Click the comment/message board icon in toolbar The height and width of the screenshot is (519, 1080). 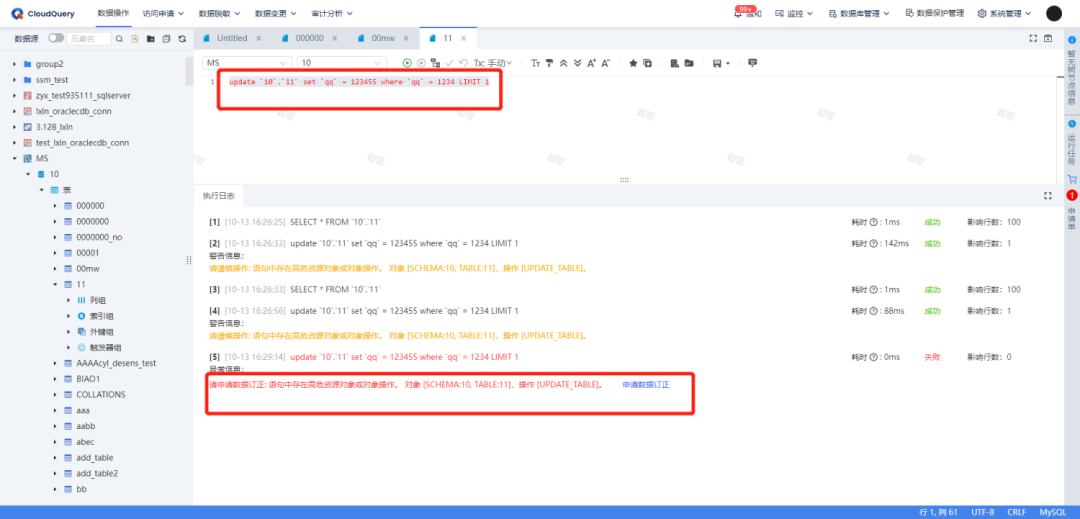click(752, 63)
